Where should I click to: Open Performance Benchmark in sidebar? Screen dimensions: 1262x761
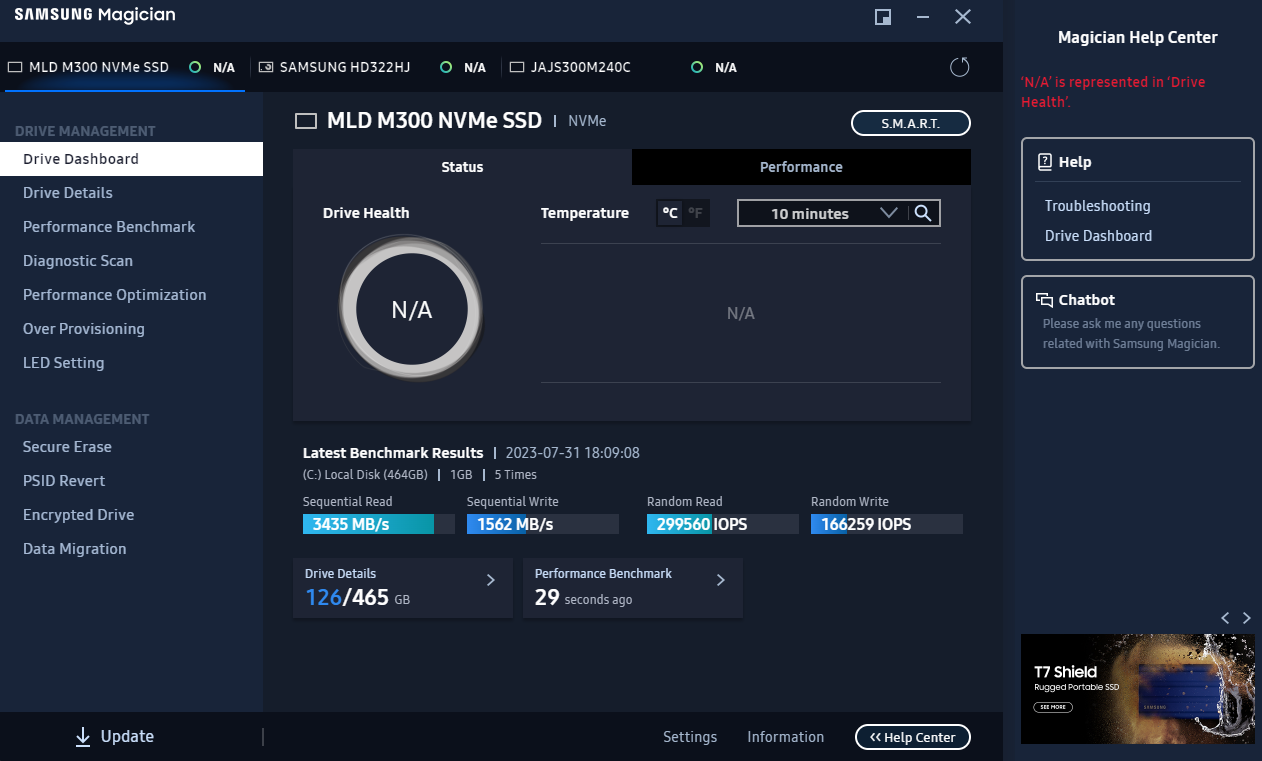(x=131, y=227)
